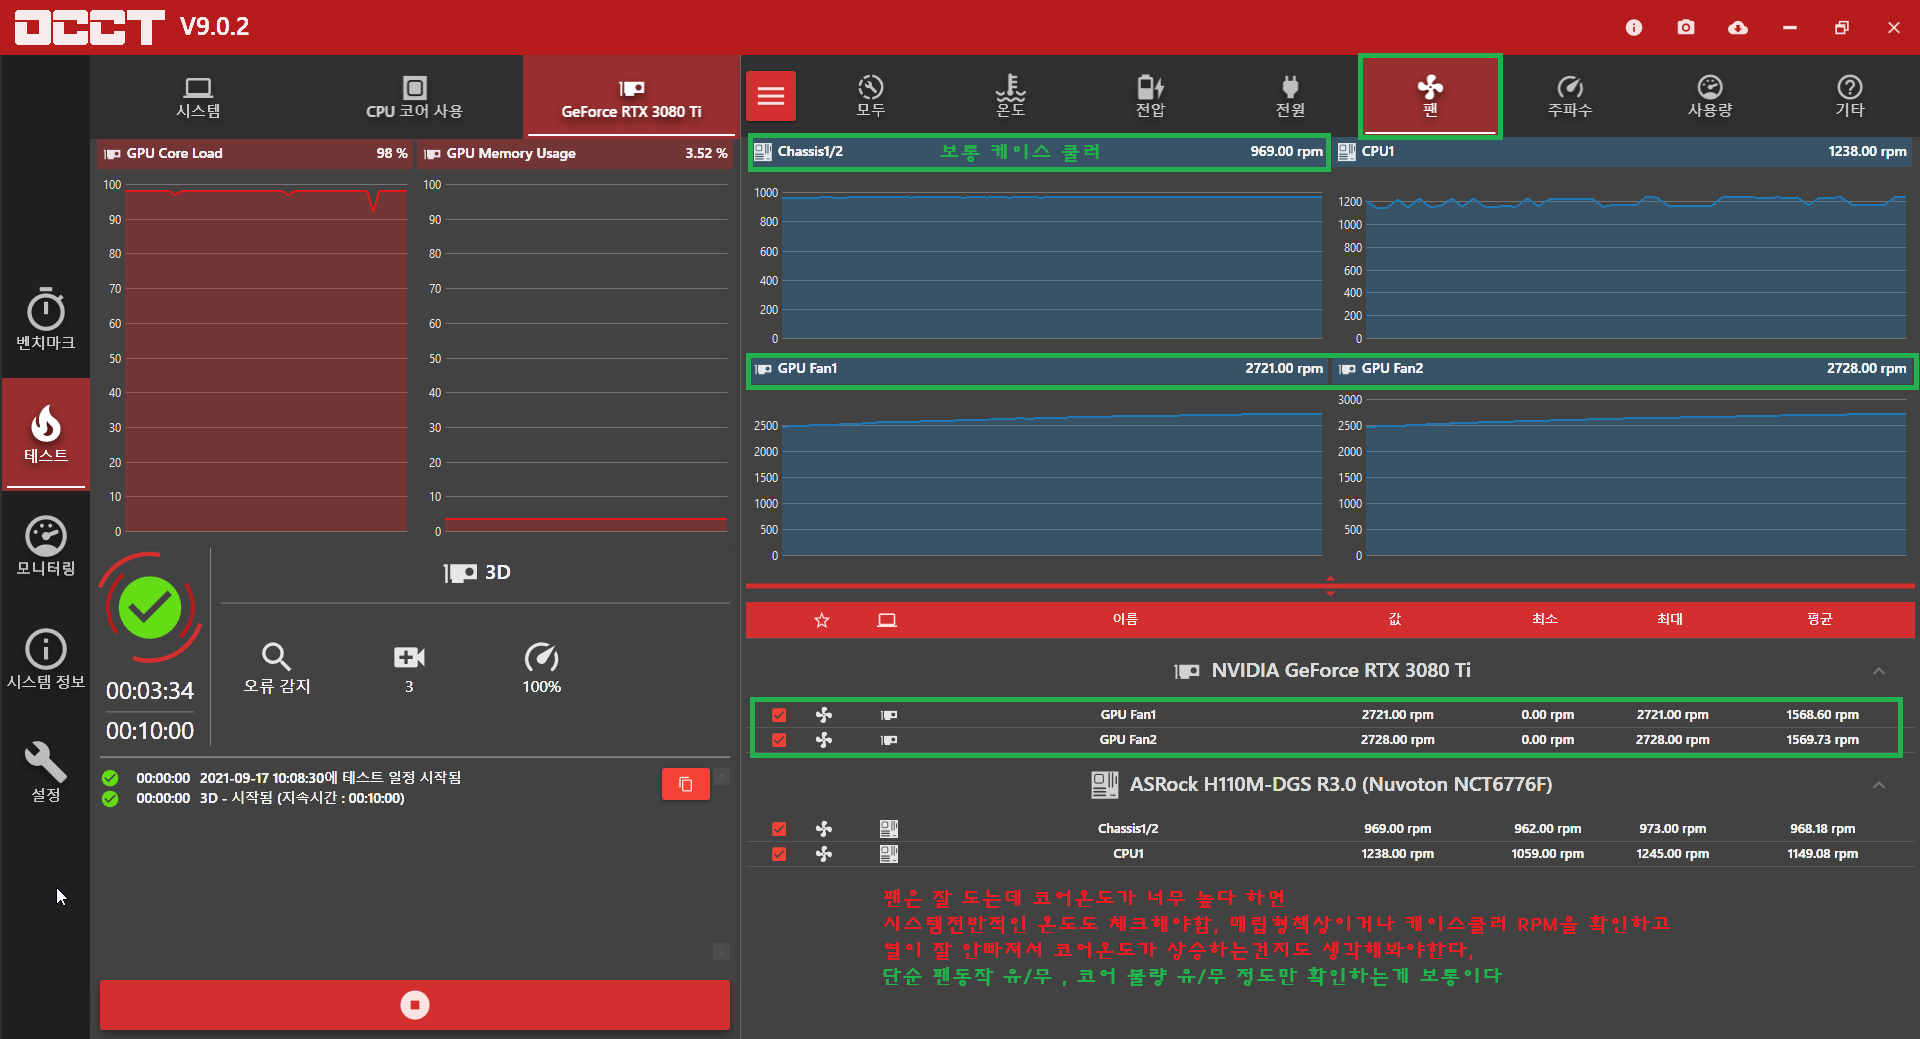1920x1039 pixels.
Task: Click the GPU Core Load graph header
Action: click(x=255, y=153)
